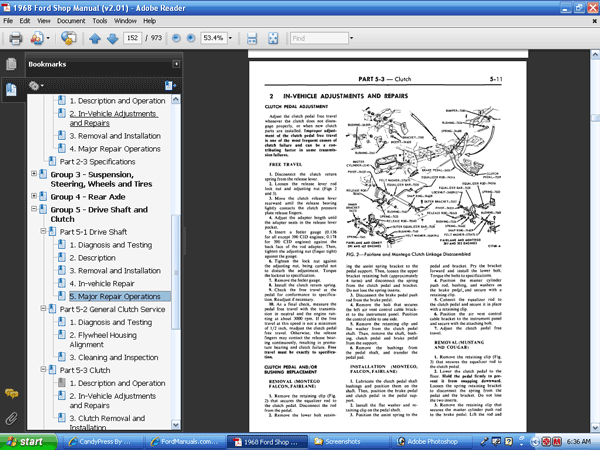Open the Window menu
This screenshot has width=600, height=450.
click(x=125, y=21)
